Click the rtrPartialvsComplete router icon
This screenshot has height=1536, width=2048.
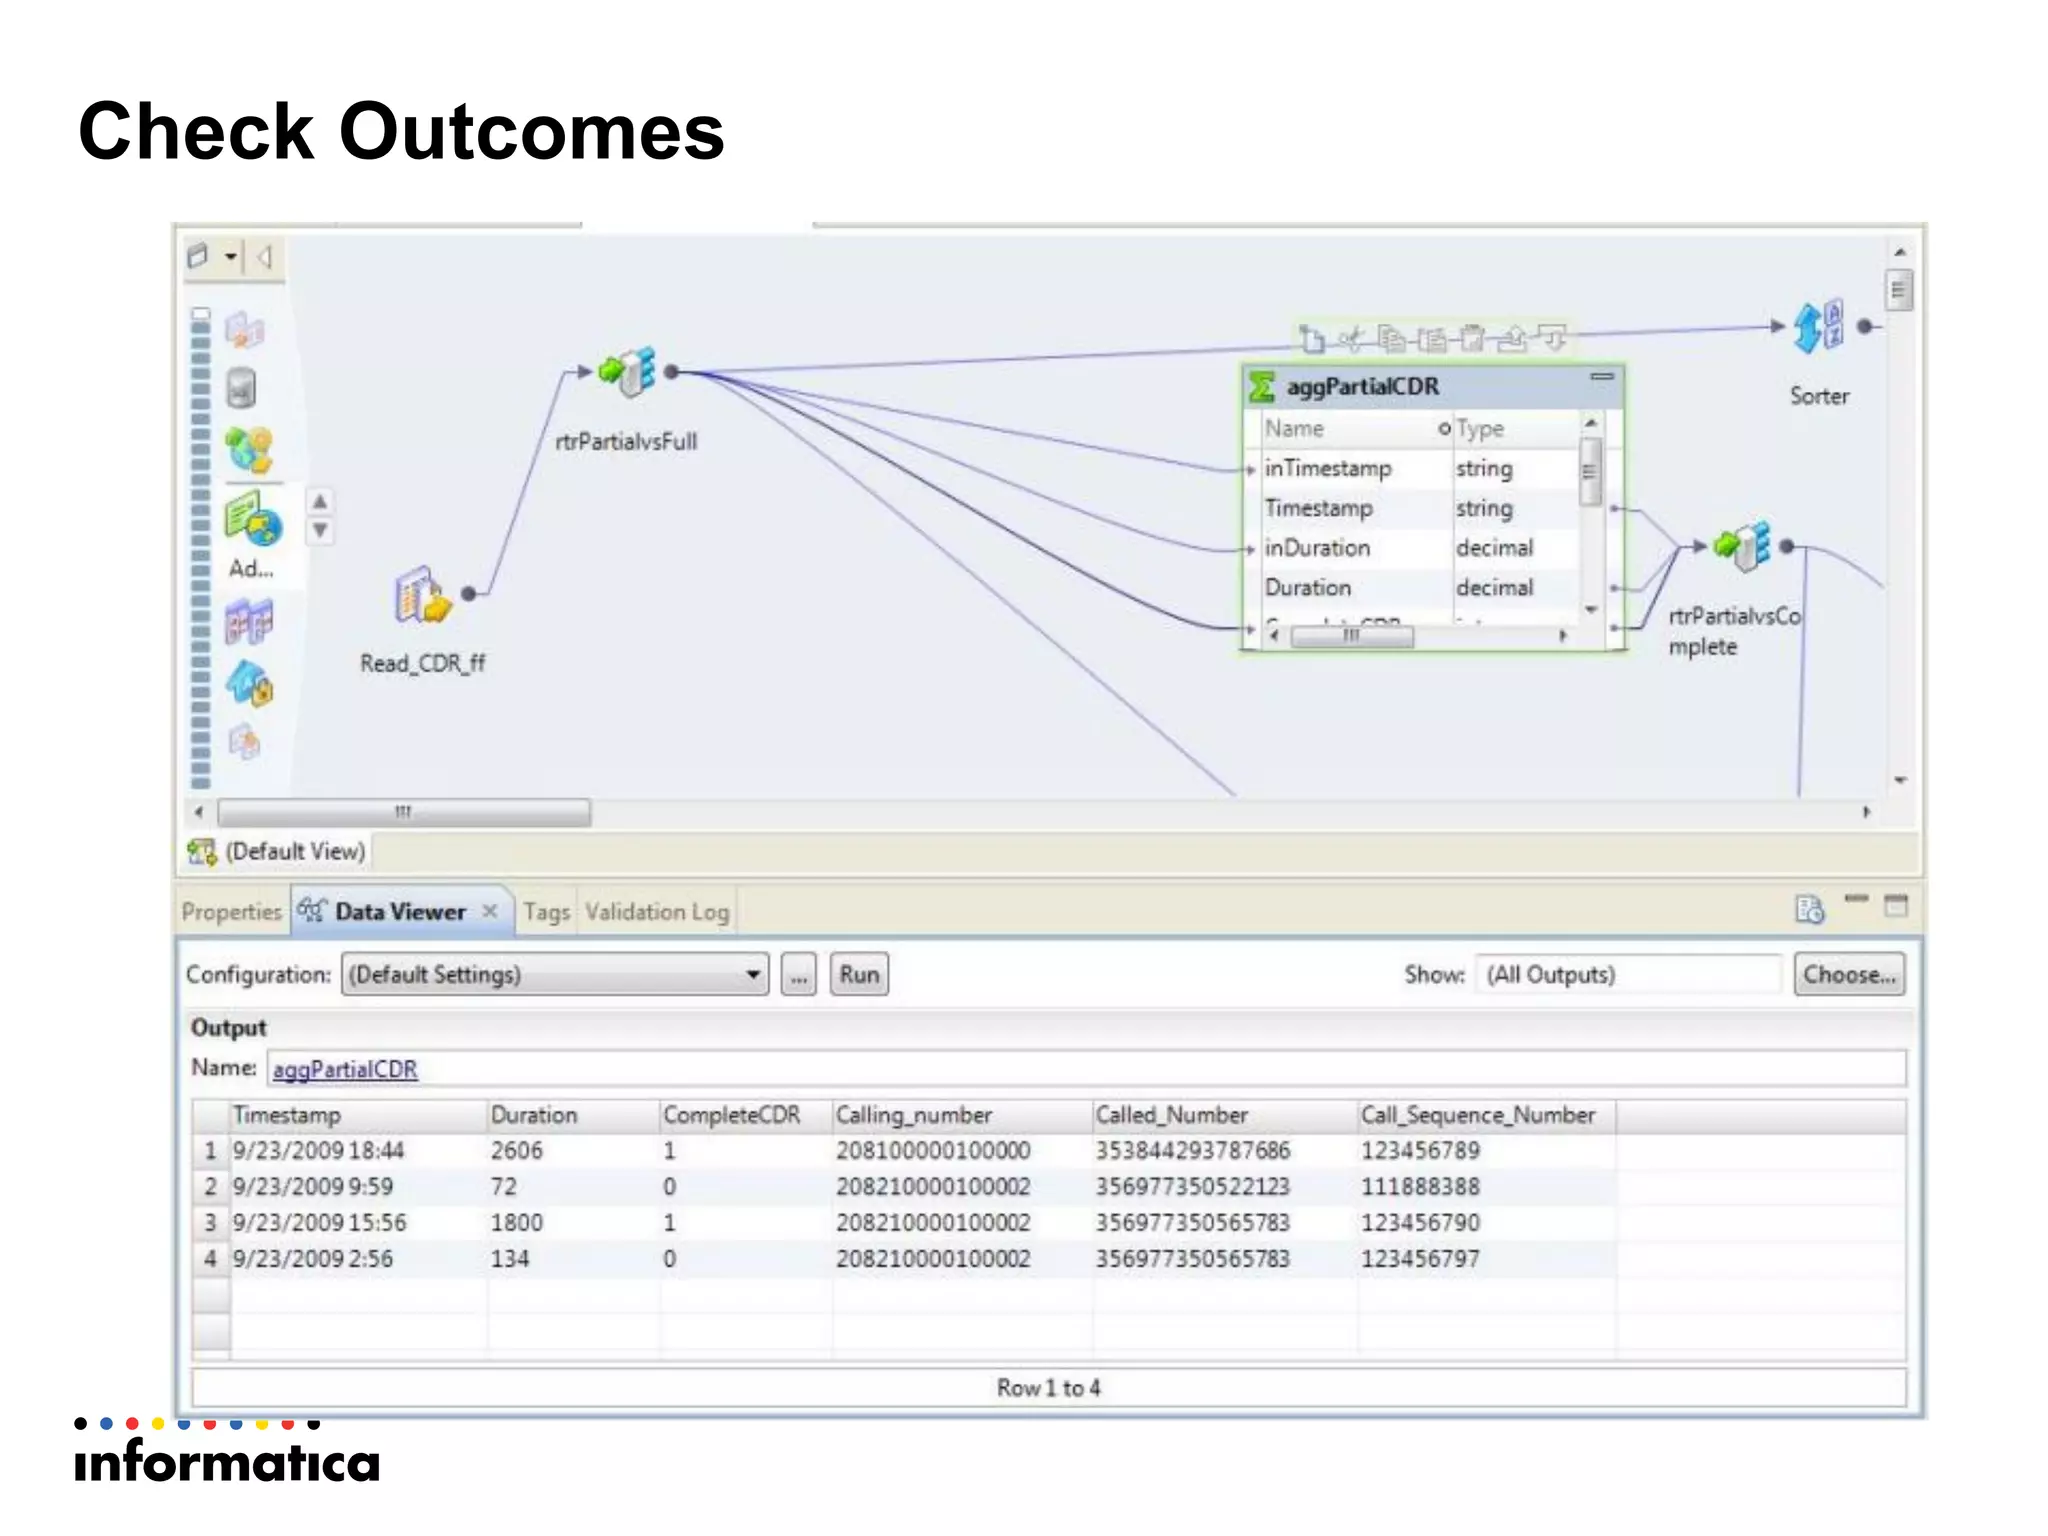(1742, 546)
